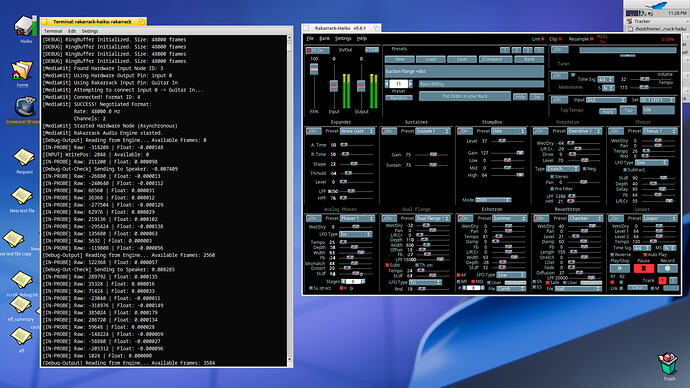Go to next preset with right arrow
The image size is (690, 388).
tap(410, 84)
